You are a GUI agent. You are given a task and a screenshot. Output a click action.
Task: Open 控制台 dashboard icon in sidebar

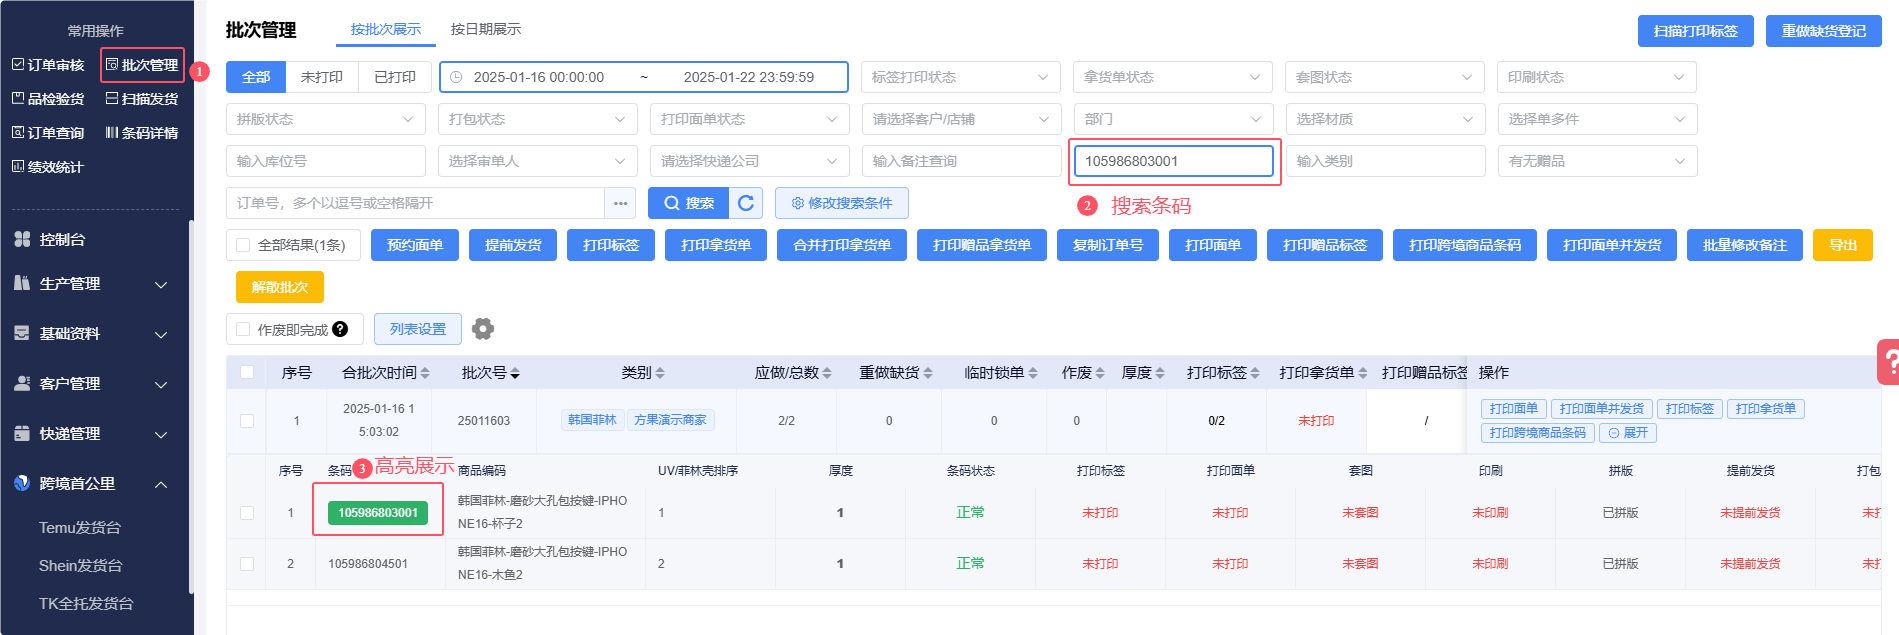(23, 240)
